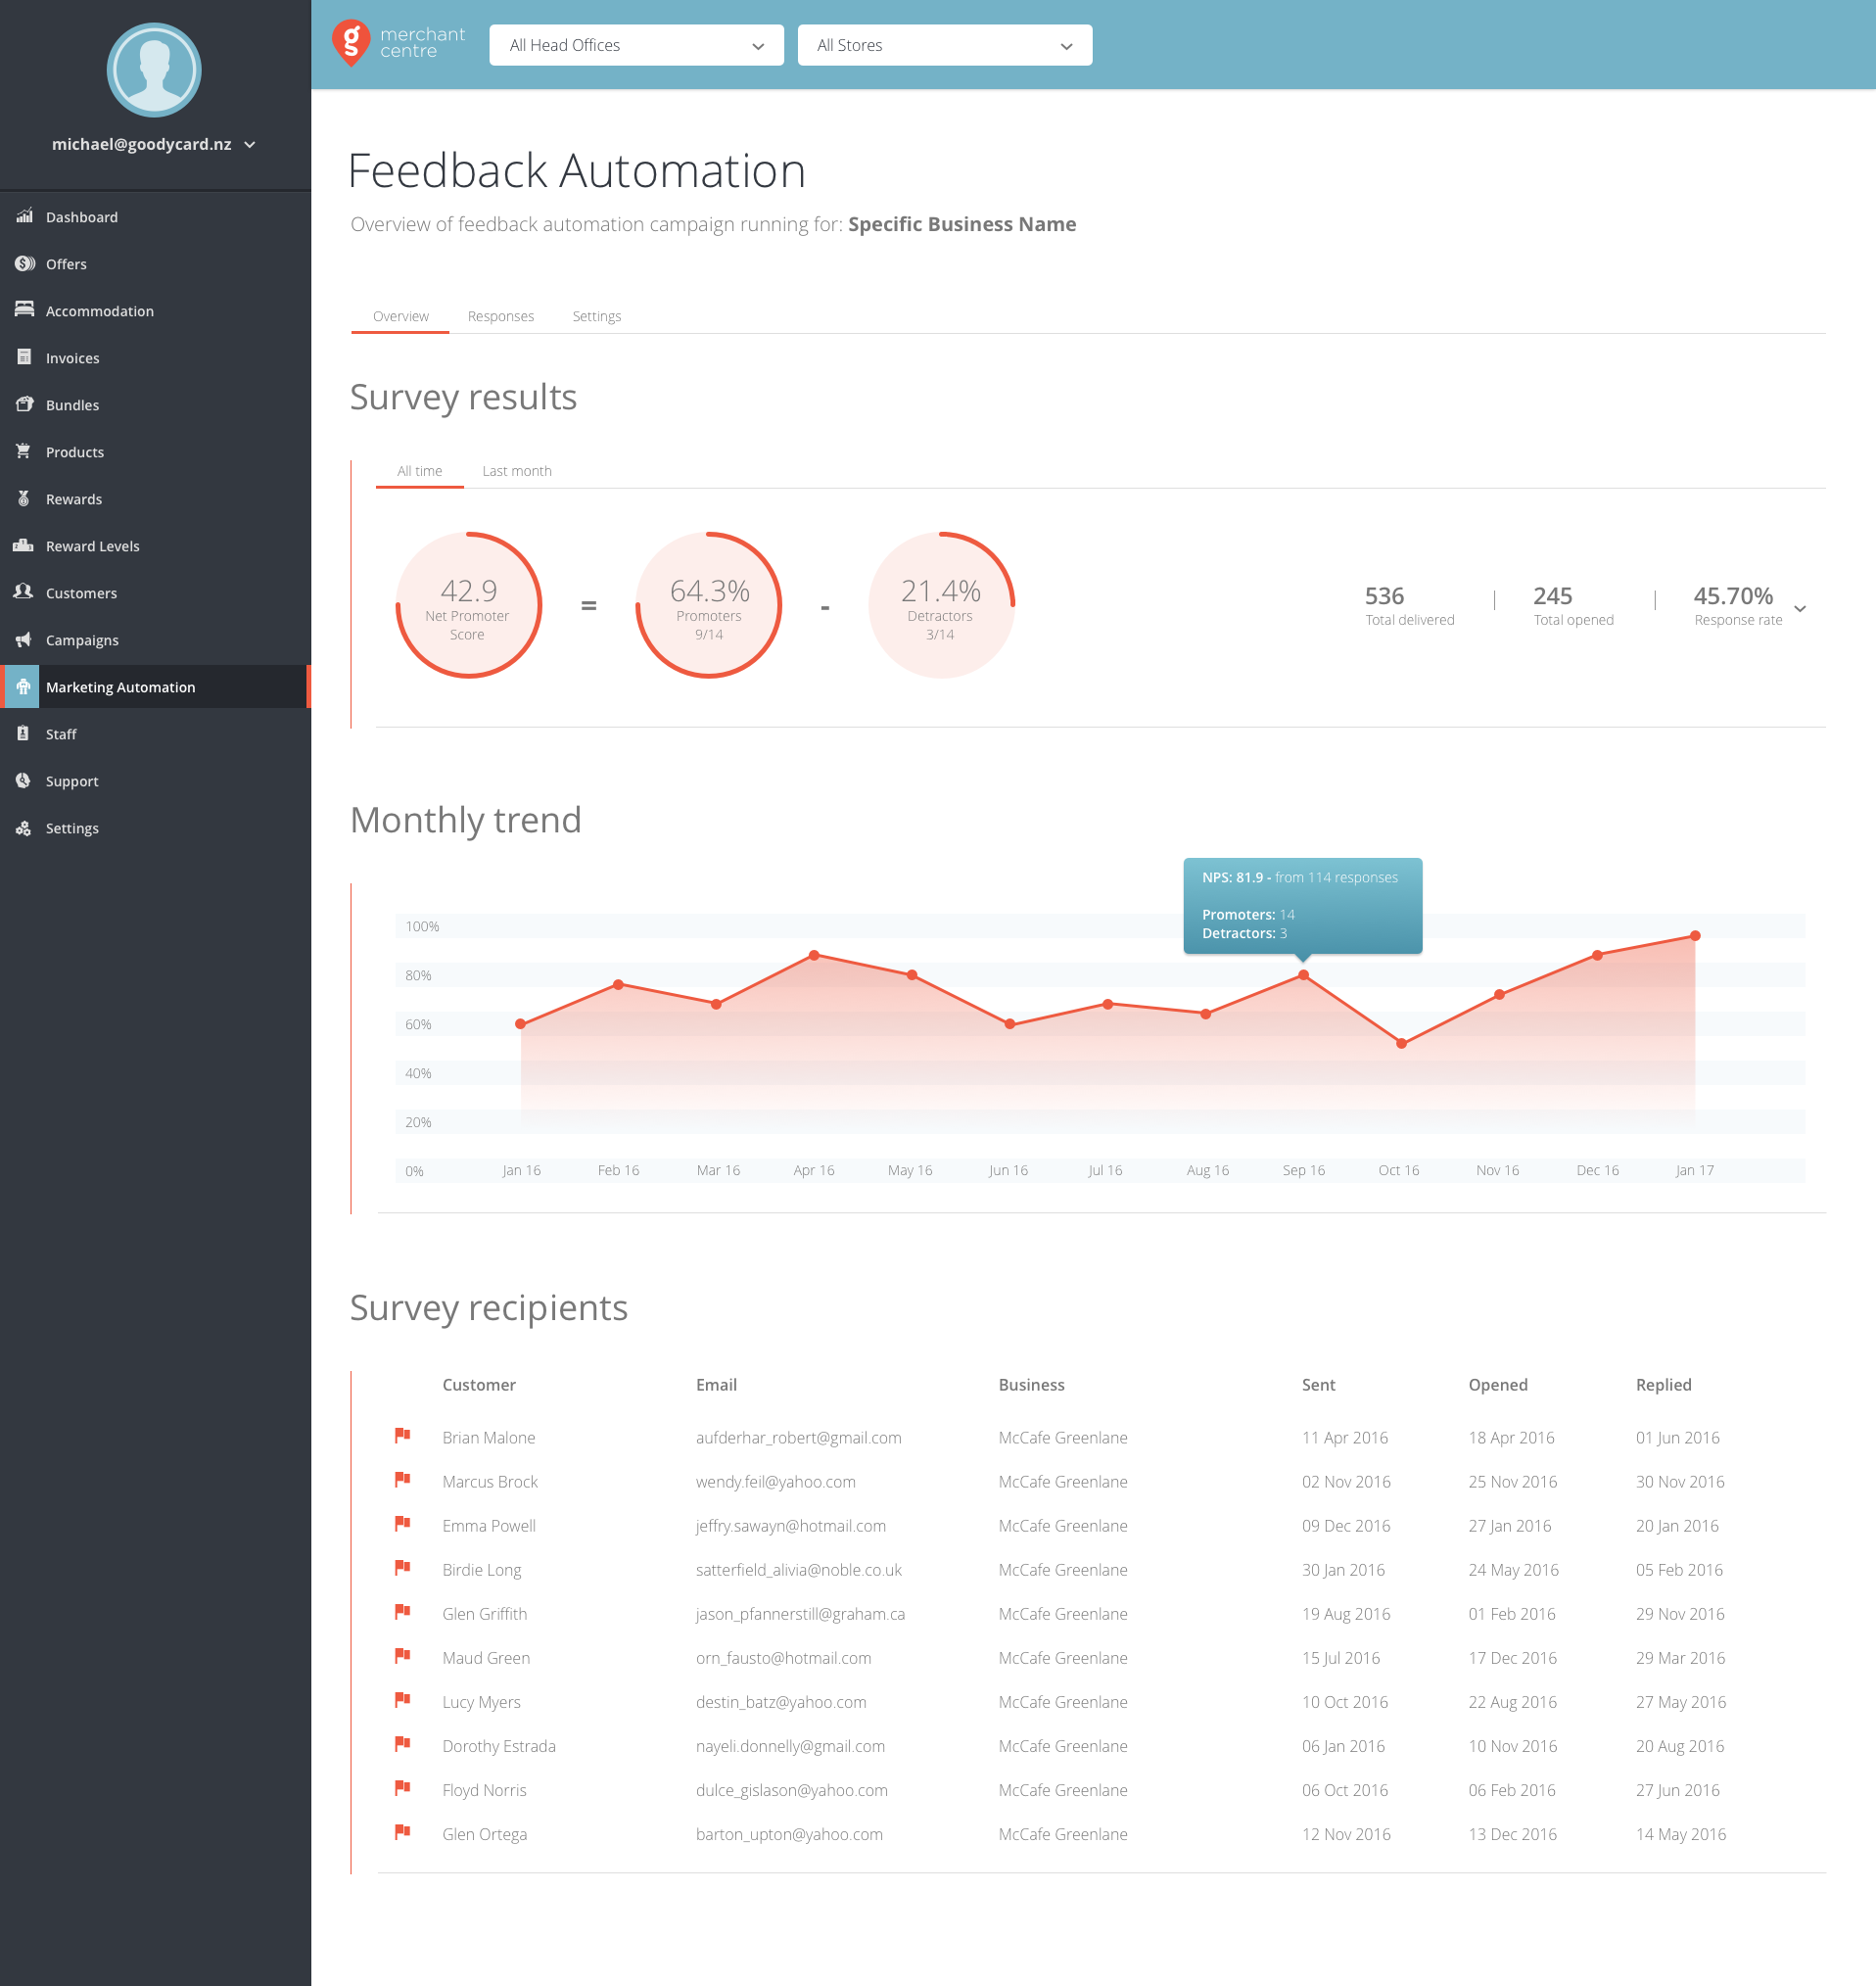The width and height of the screenshot is (1876, 1986).
Task: Select the Offers coin icon
Action: point(24,263)
